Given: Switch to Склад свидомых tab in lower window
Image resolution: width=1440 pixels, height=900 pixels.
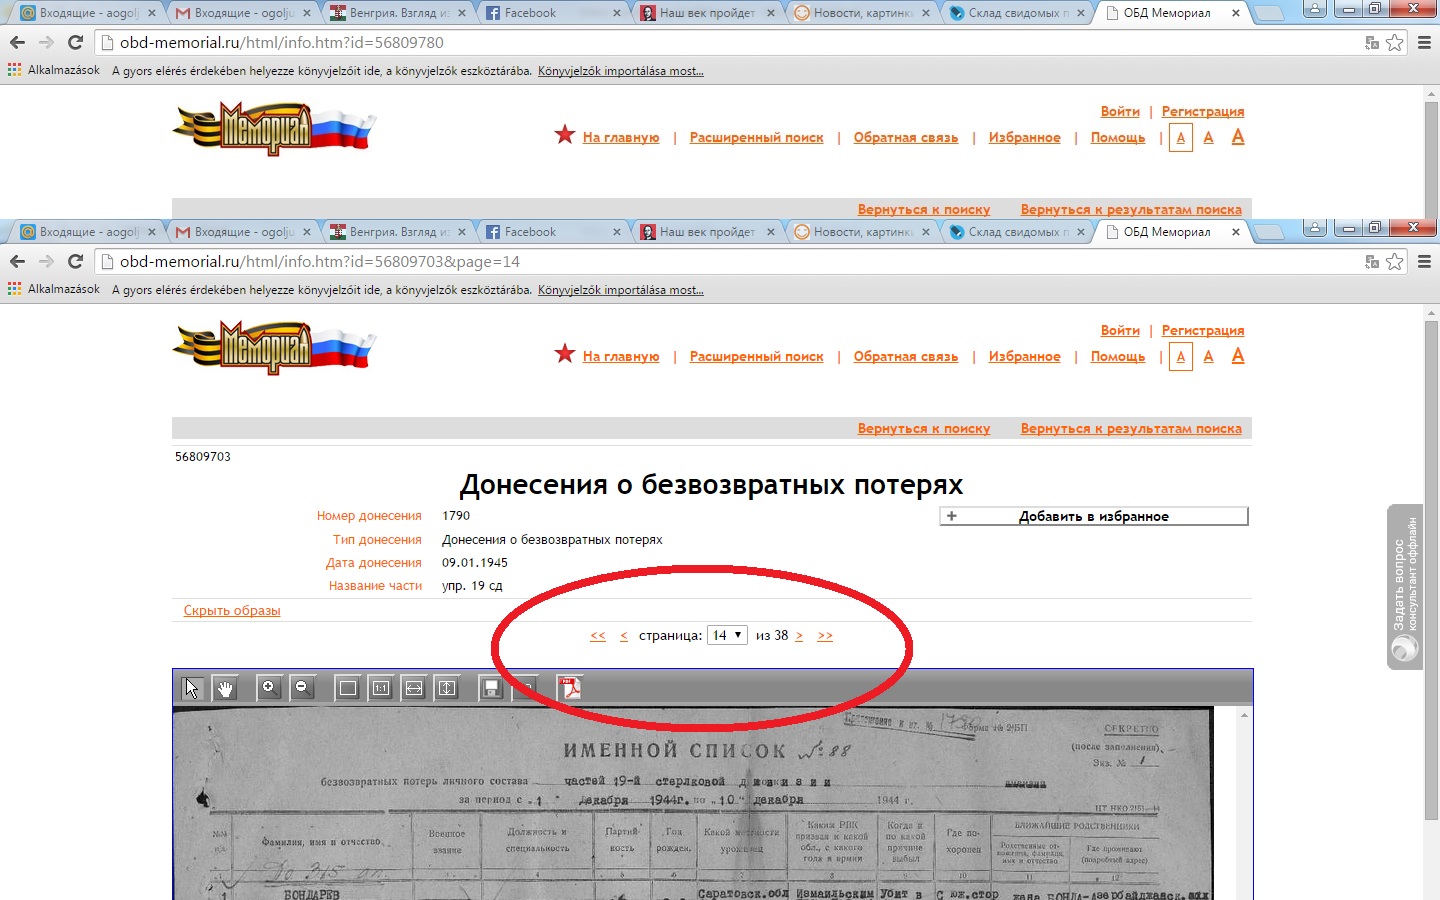Looking at the screenshot, I should 1015,231.
